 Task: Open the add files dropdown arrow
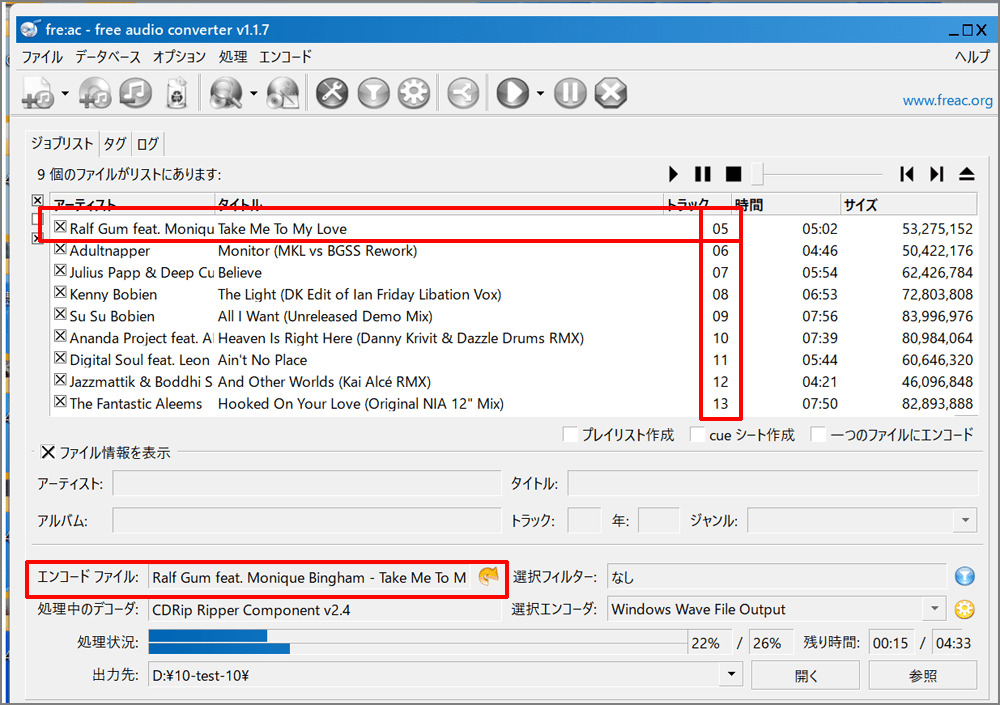click(65, 93)
